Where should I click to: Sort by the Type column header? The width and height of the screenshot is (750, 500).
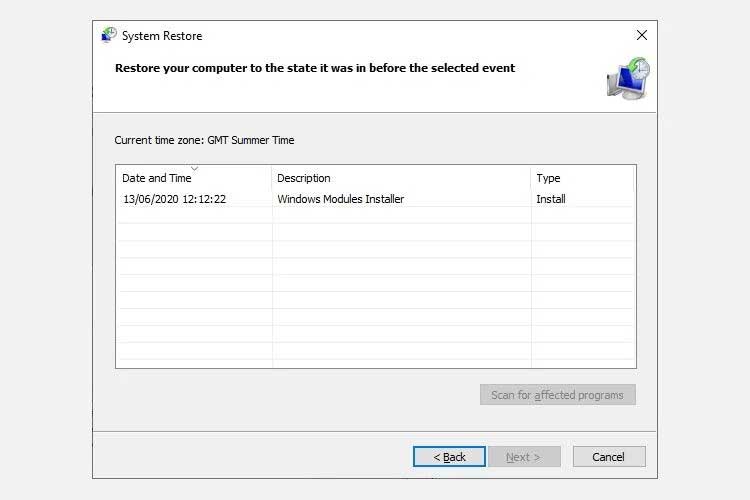(548, 179)
